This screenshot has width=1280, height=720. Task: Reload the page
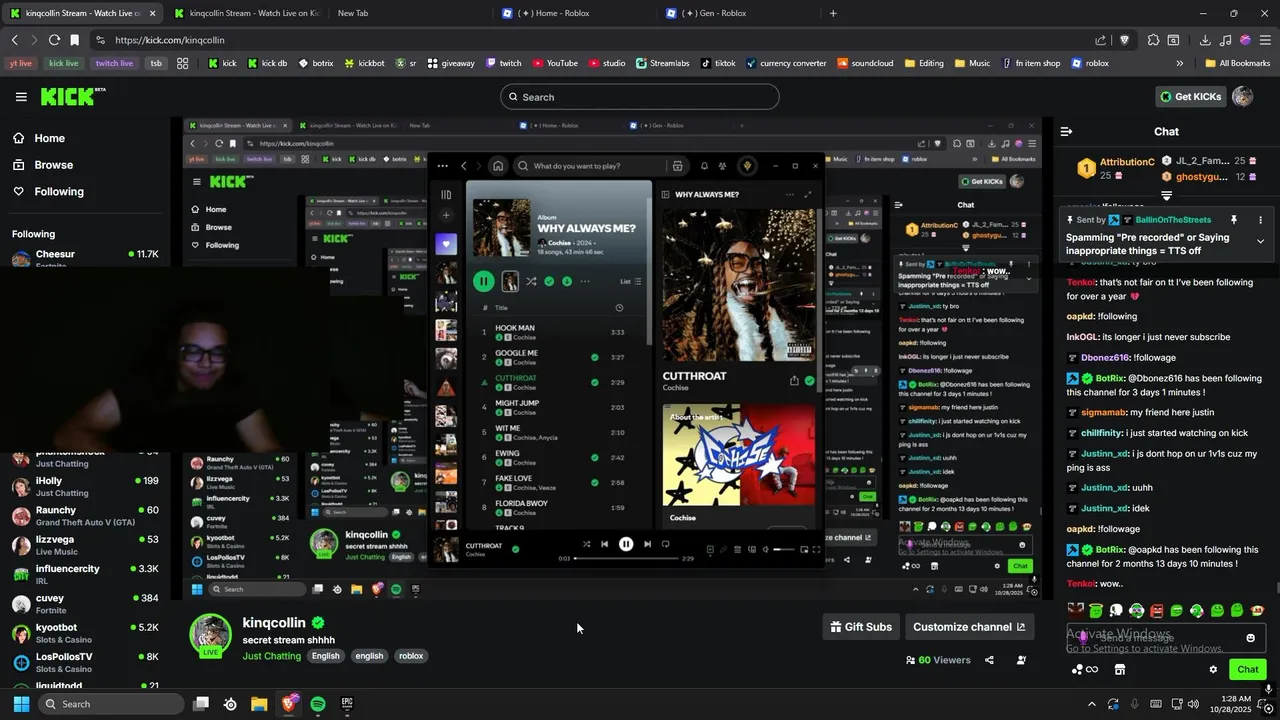coord(54,40)
